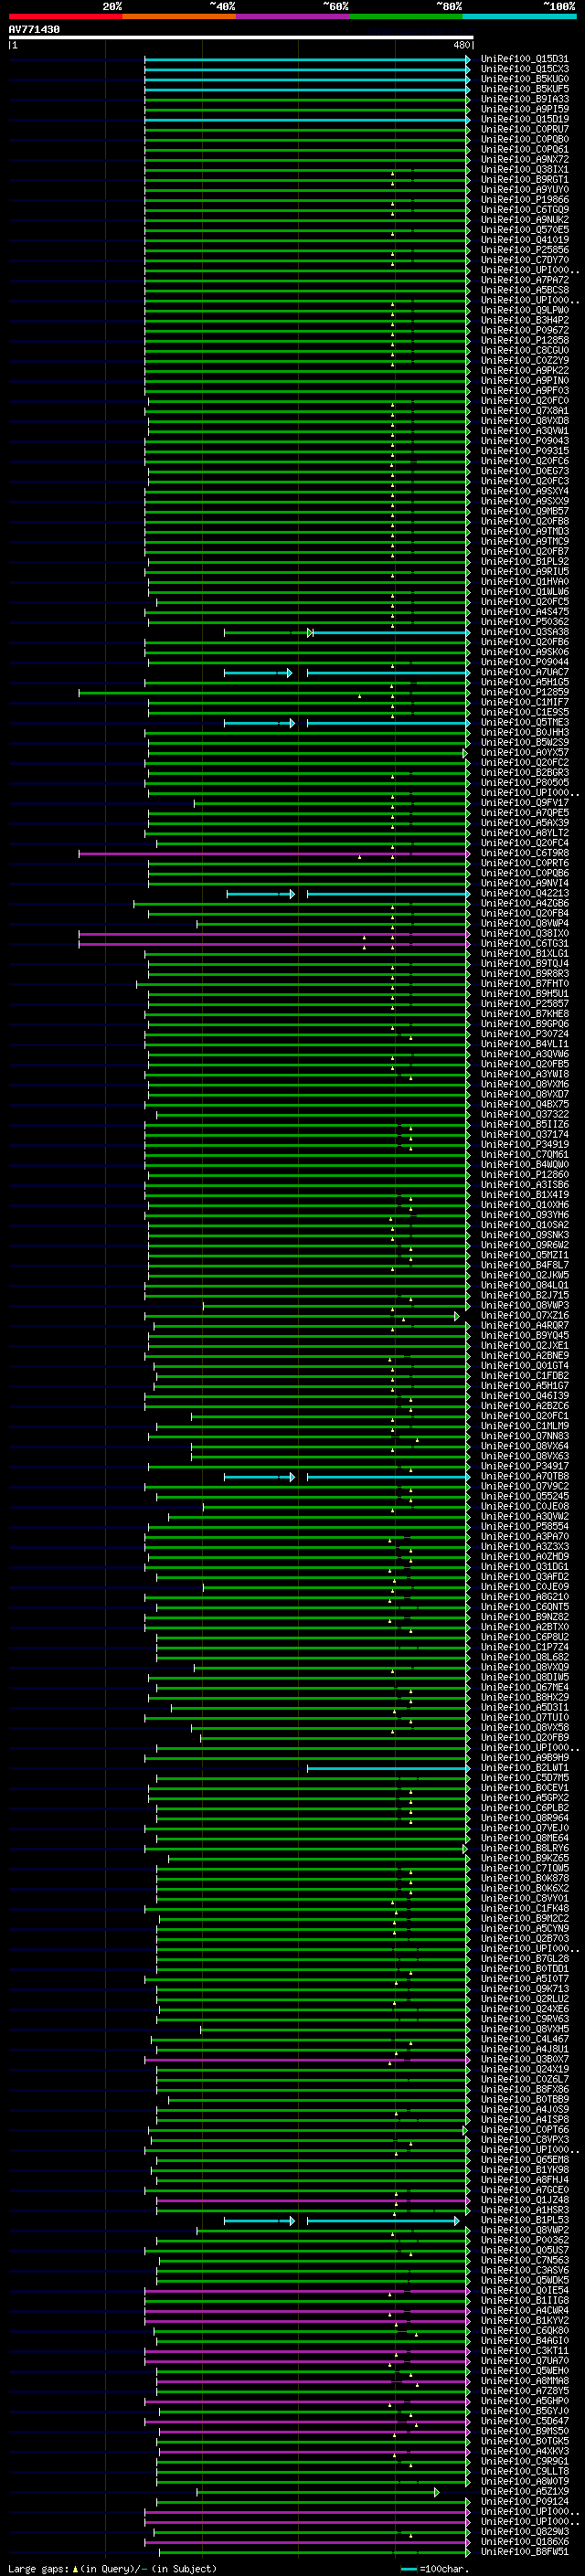585x2576 pixels.
Task: Select the UniRef100_A5Z1X9 label
Action: pyautogui.click(x=524, y=2491)
